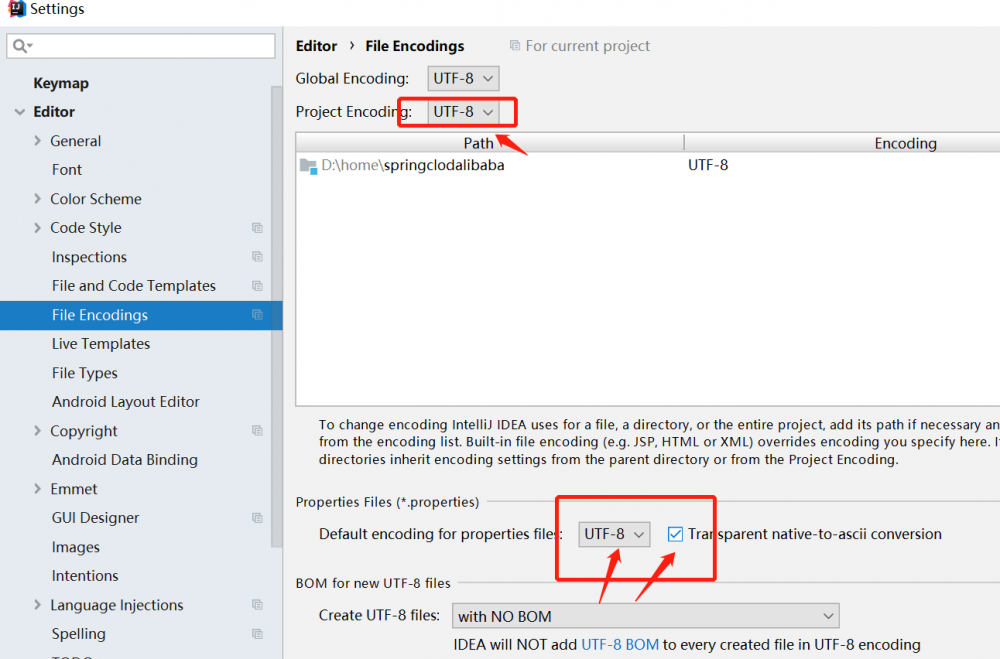Click the project-level icon beside Code Style
Image resolution: width=1000 pixels, height=659 pixels.
tap(257, 228)
